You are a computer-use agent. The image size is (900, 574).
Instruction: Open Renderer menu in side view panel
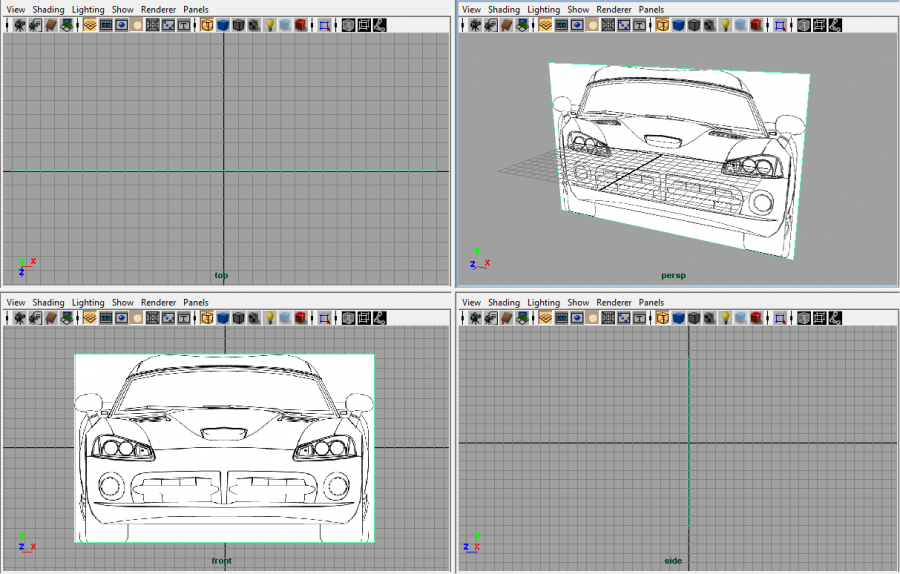614,302
